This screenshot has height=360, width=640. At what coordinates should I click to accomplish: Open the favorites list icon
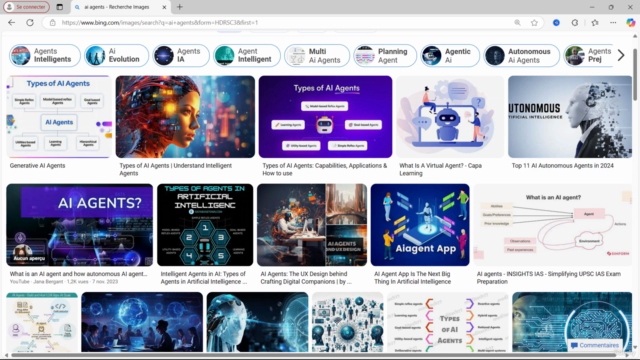pos(595,23)
